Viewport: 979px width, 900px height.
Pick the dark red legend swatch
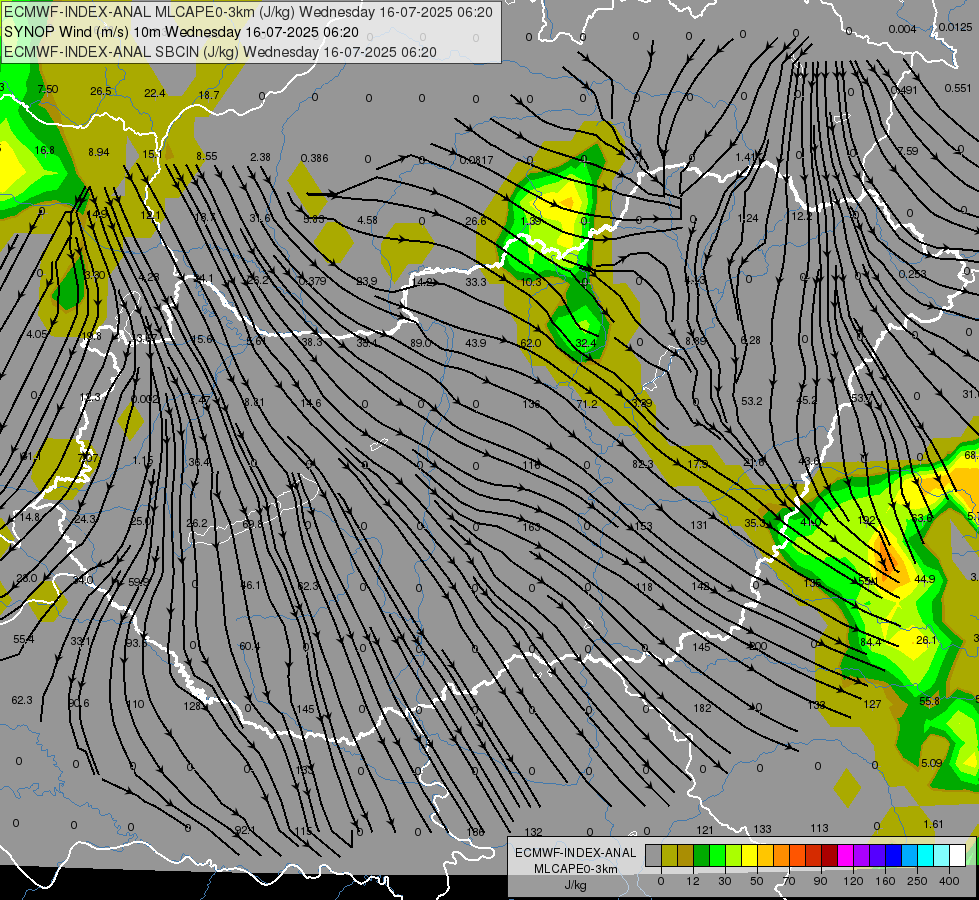pyautogui.click(x=829, y=855)
